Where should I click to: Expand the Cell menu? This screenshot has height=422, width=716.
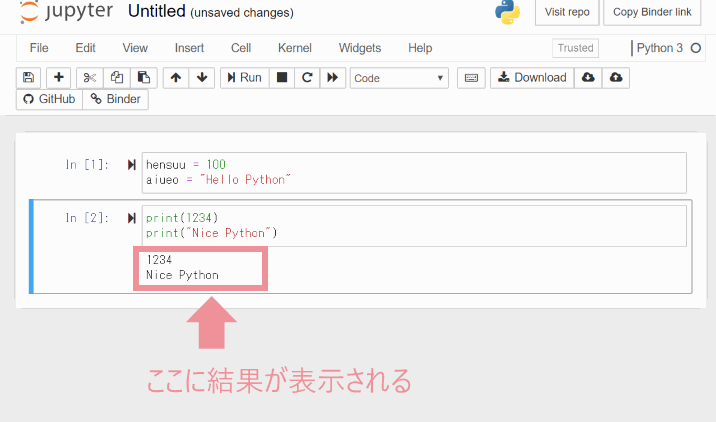(x=241, y=48)
